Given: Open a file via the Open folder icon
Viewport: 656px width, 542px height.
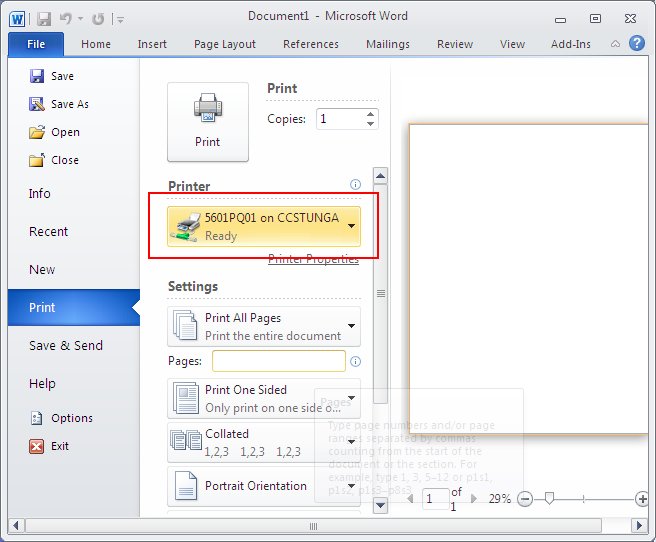Looking at the screenshot, I should click(x=37, y=132).
